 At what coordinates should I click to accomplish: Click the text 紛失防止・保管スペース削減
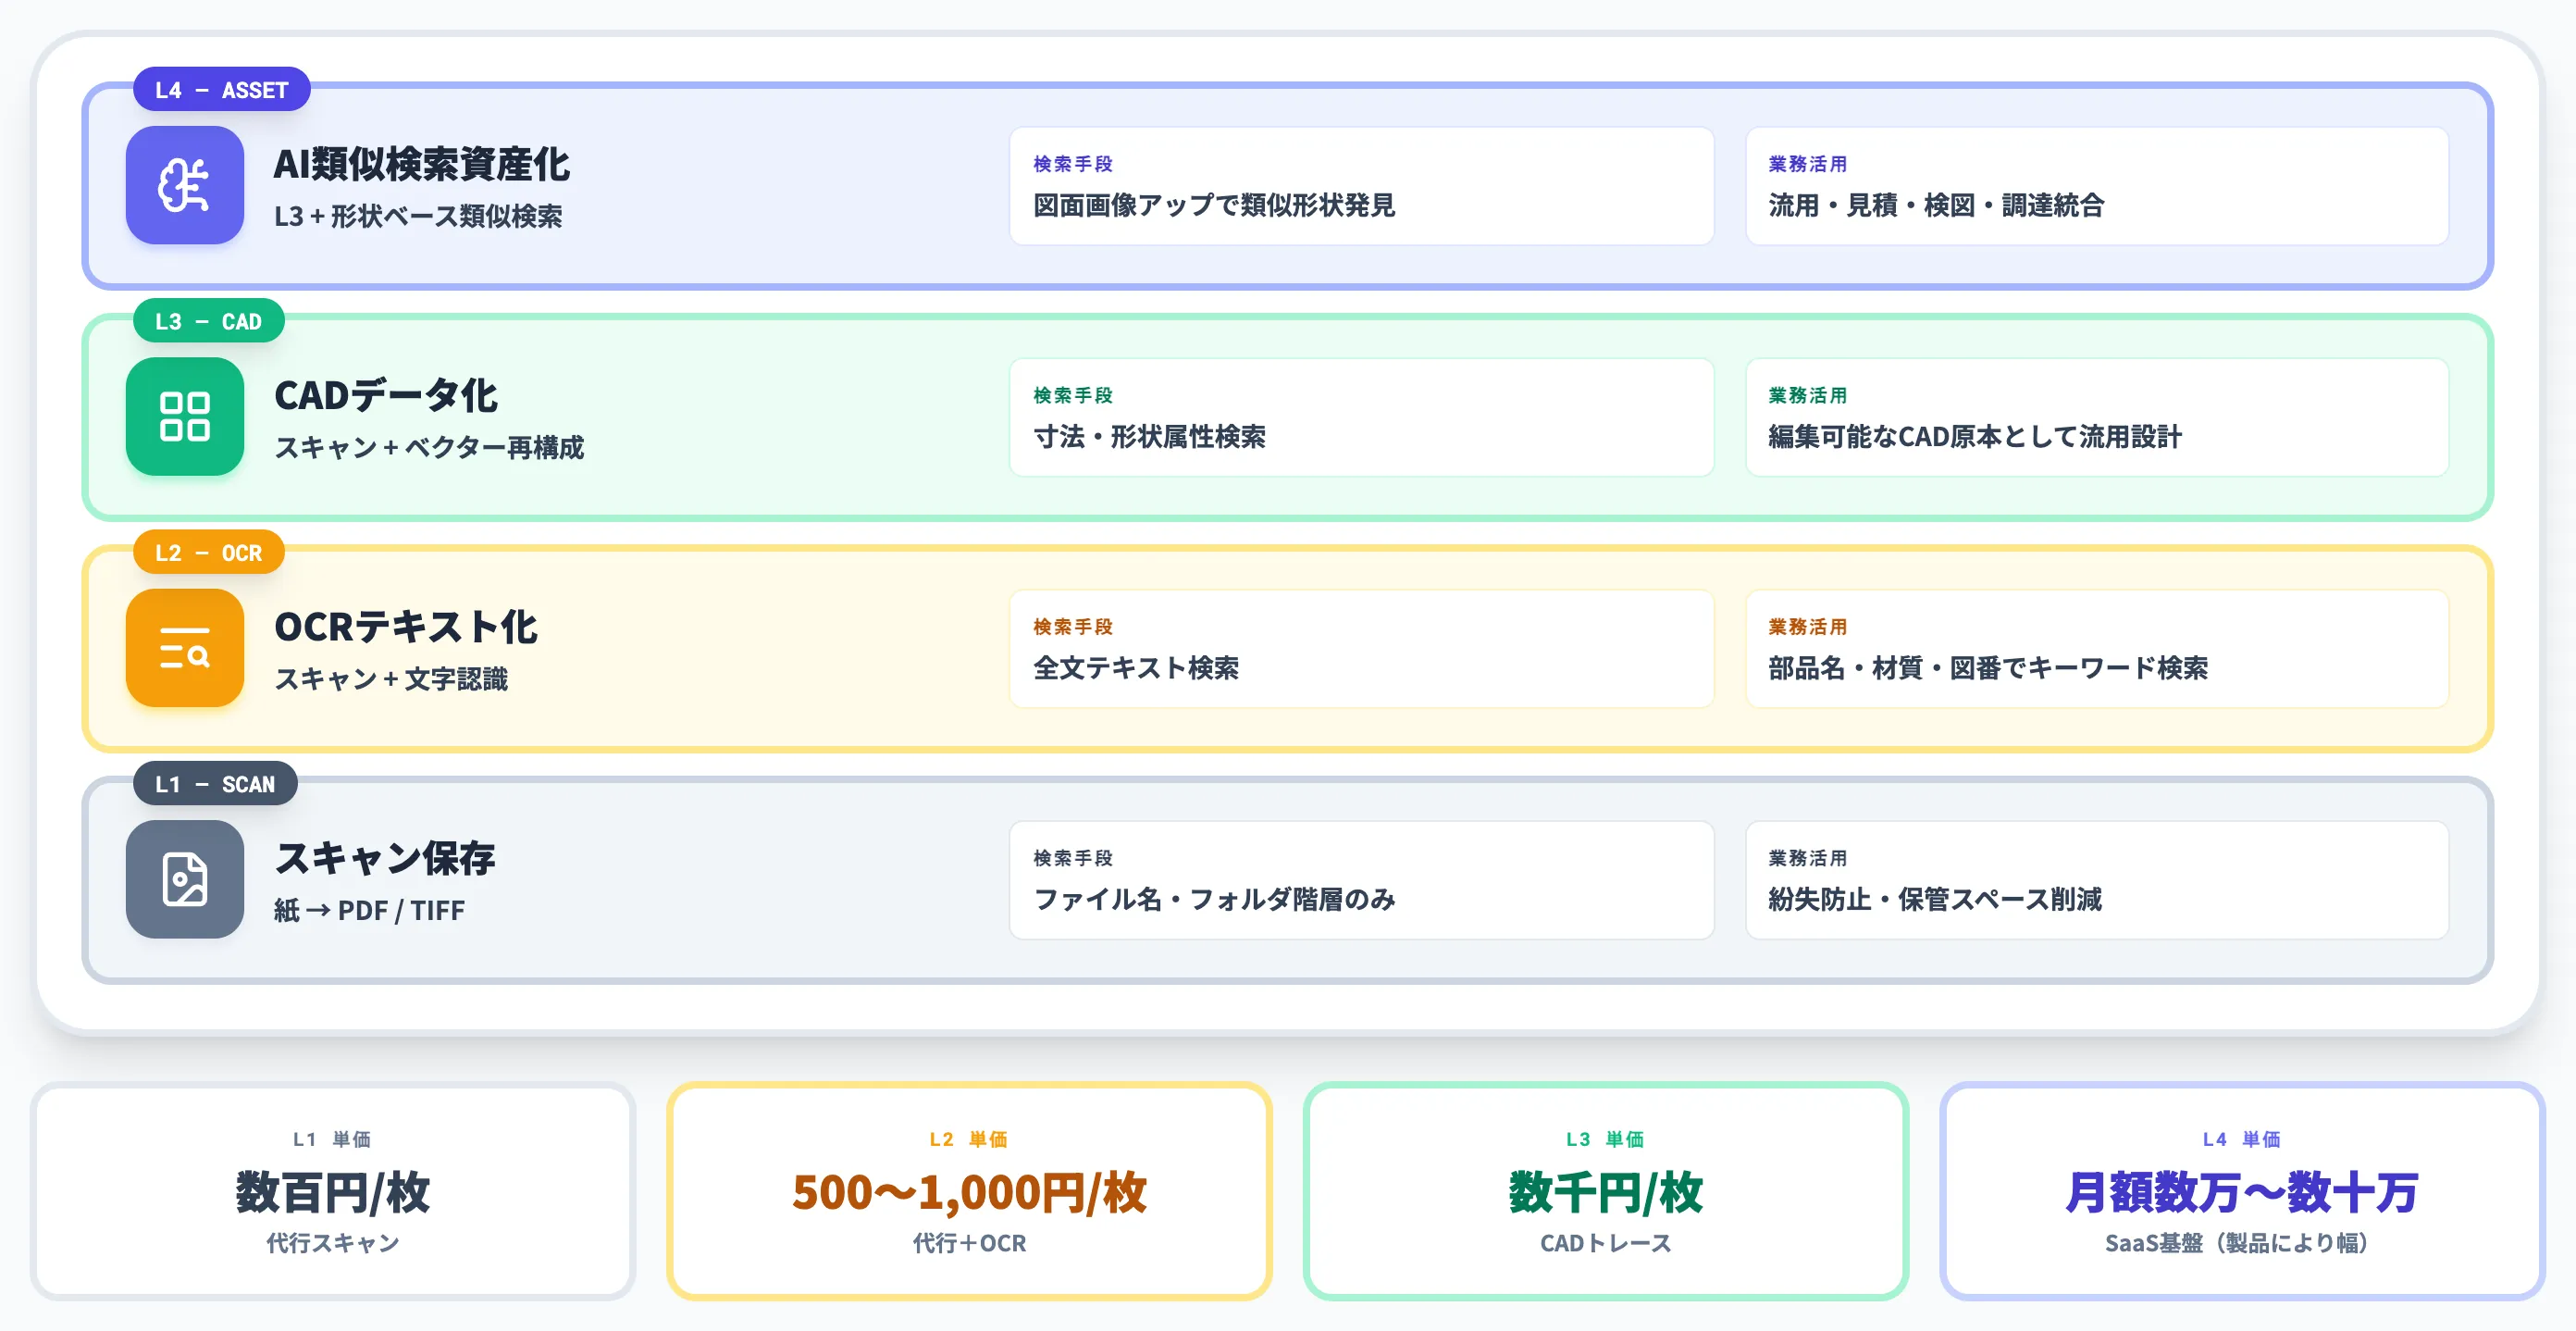1934,899
